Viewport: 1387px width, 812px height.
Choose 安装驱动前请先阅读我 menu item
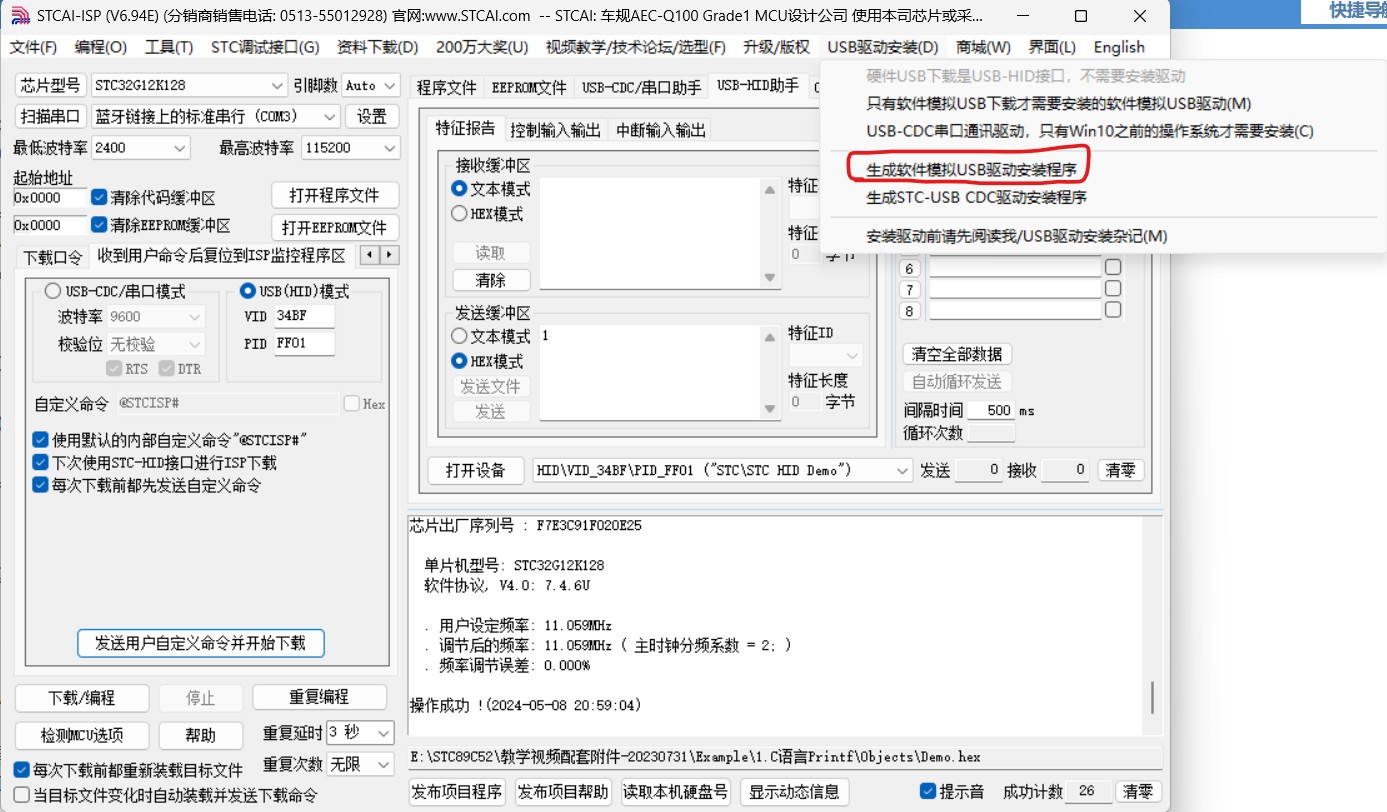click(1016, 236)
